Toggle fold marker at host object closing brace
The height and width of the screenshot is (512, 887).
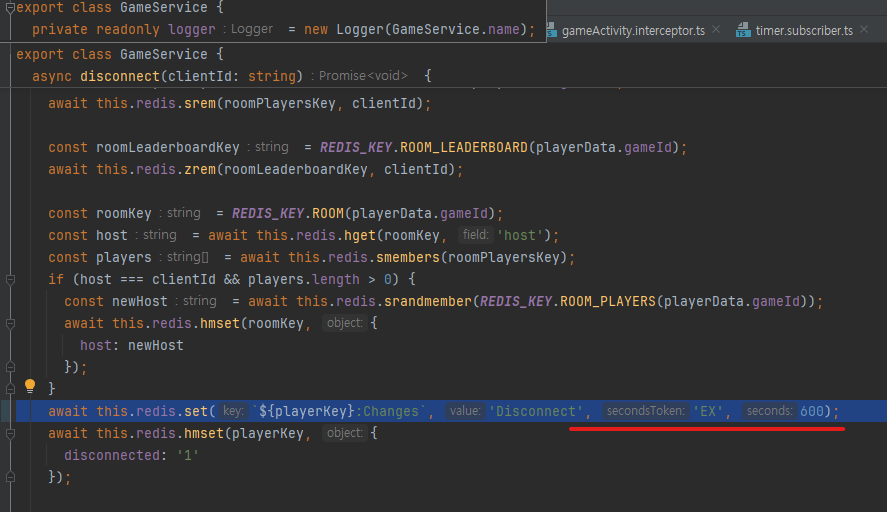10,367
